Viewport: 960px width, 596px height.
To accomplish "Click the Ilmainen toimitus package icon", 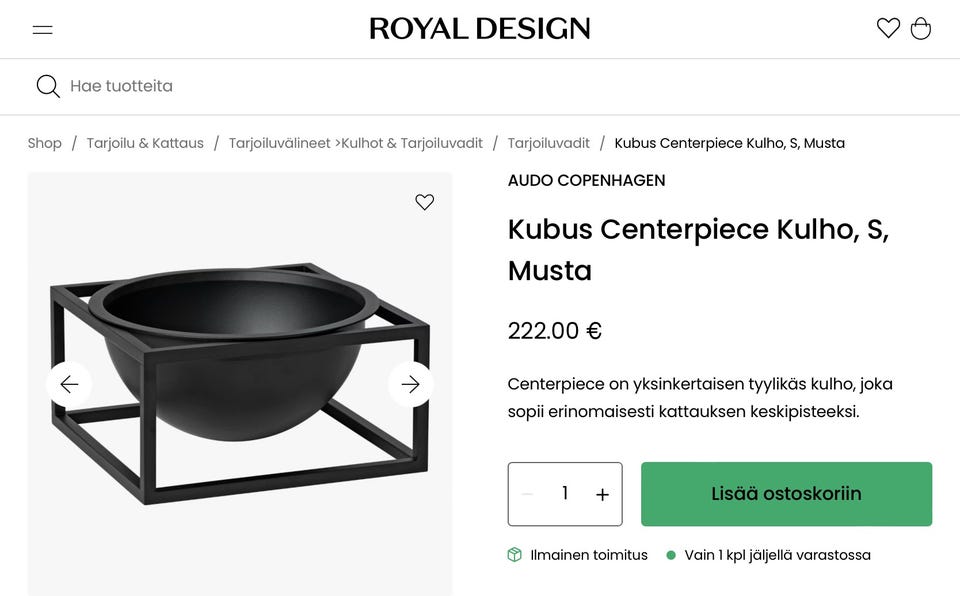I will point(514,554).
